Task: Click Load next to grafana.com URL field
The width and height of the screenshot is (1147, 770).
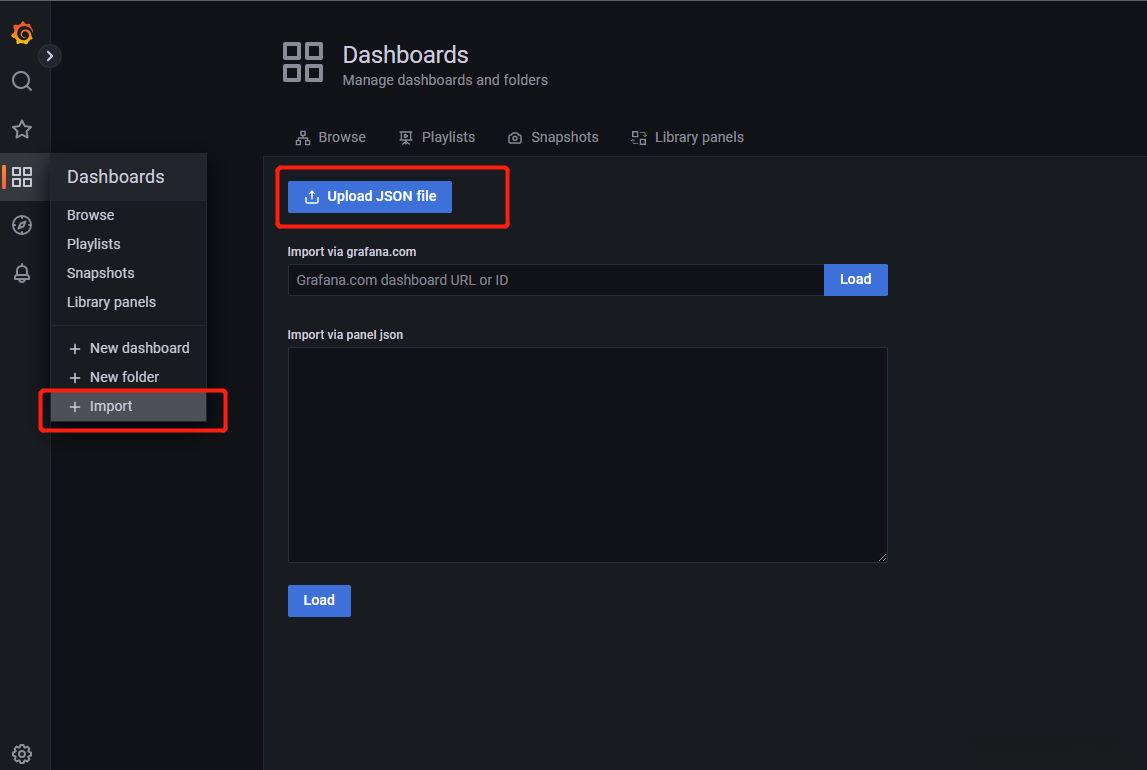Action: pos(855,280)
